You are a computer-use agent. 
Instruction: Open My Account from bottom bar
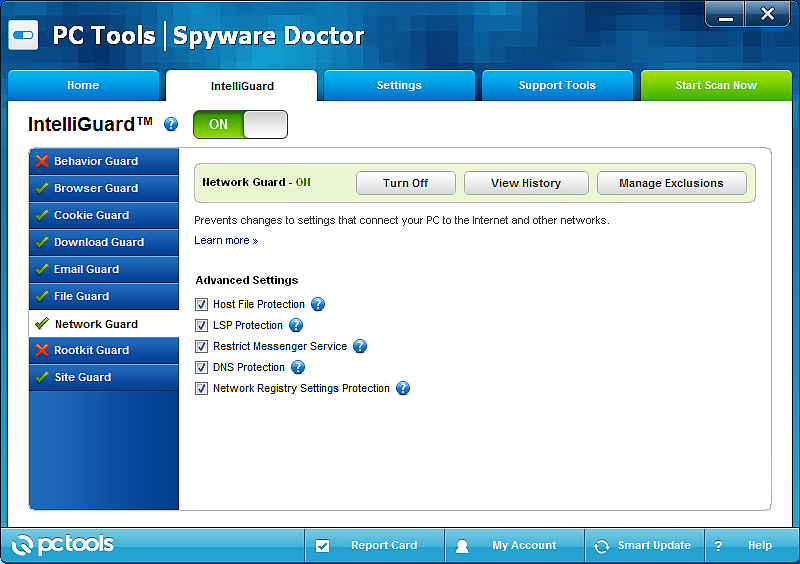[x=515, y=546]
